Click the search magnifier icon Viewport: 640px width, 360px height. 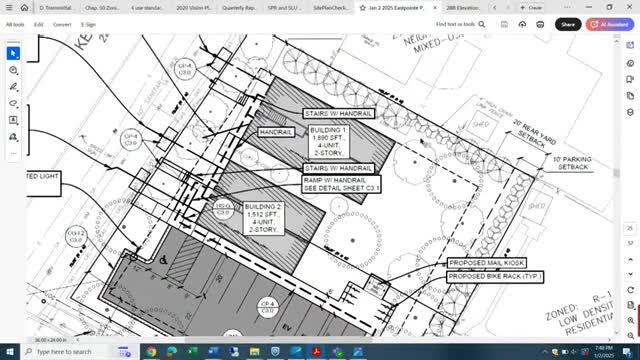click(482, 24)
